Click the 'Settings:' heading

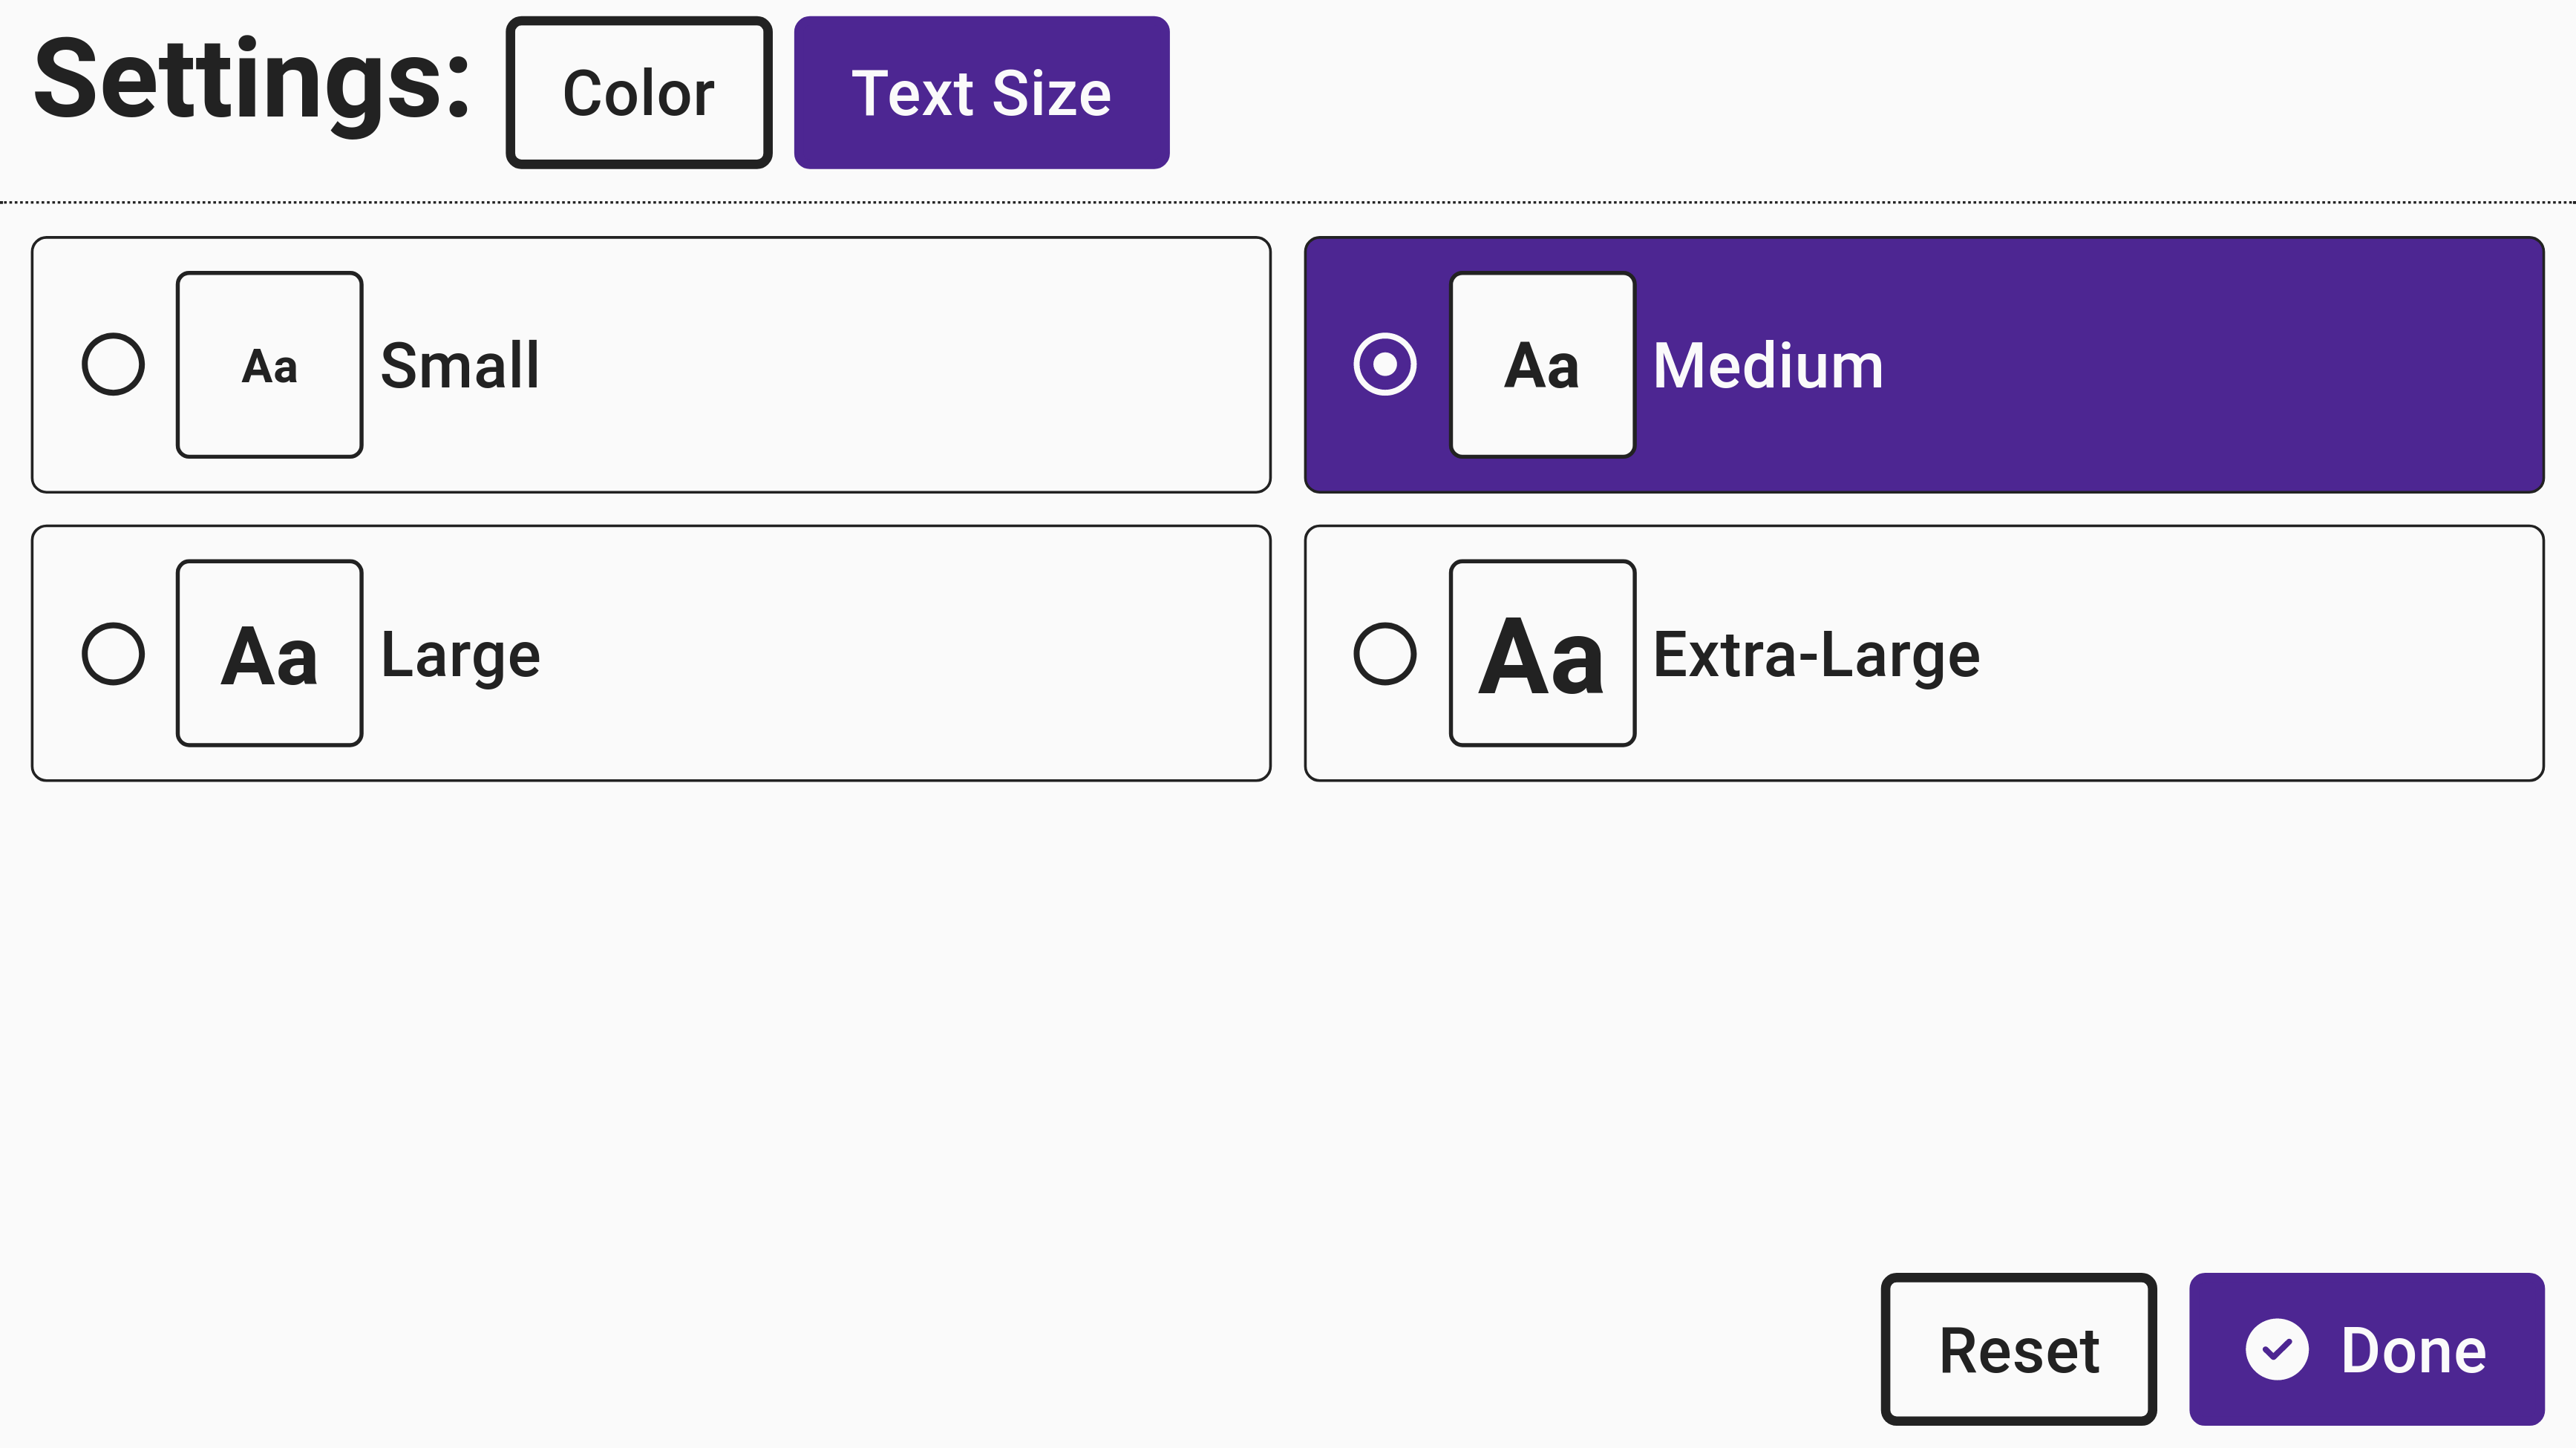(252, 82)
